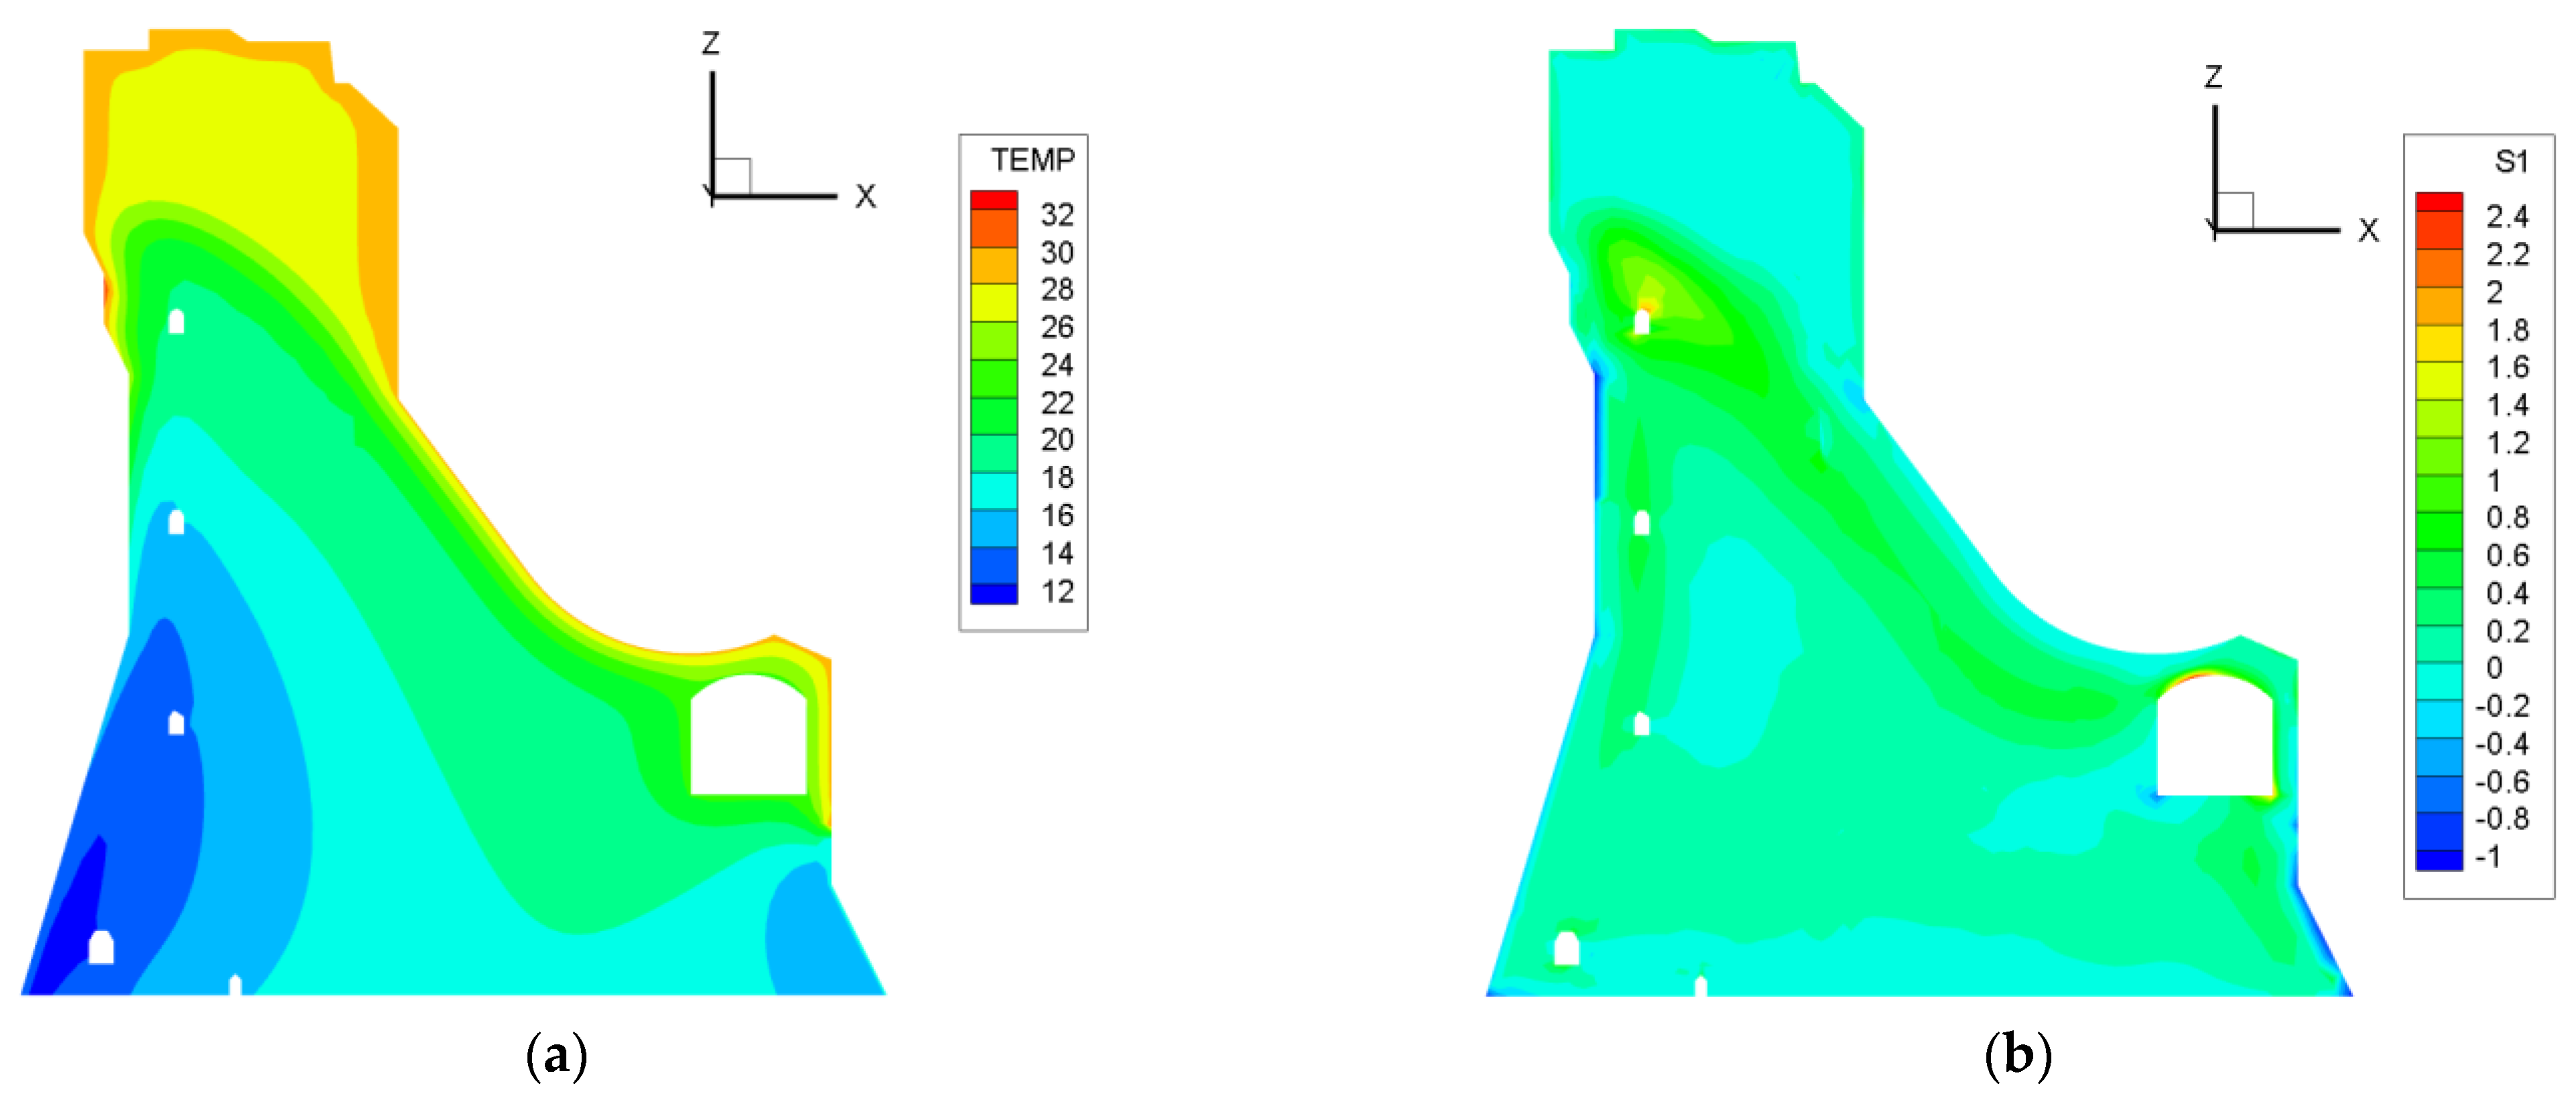Screen dimensions: 2576x1104
Task: Click the dark blue 12 swatch in TEMP legend
Action: (x=993, y=593)
